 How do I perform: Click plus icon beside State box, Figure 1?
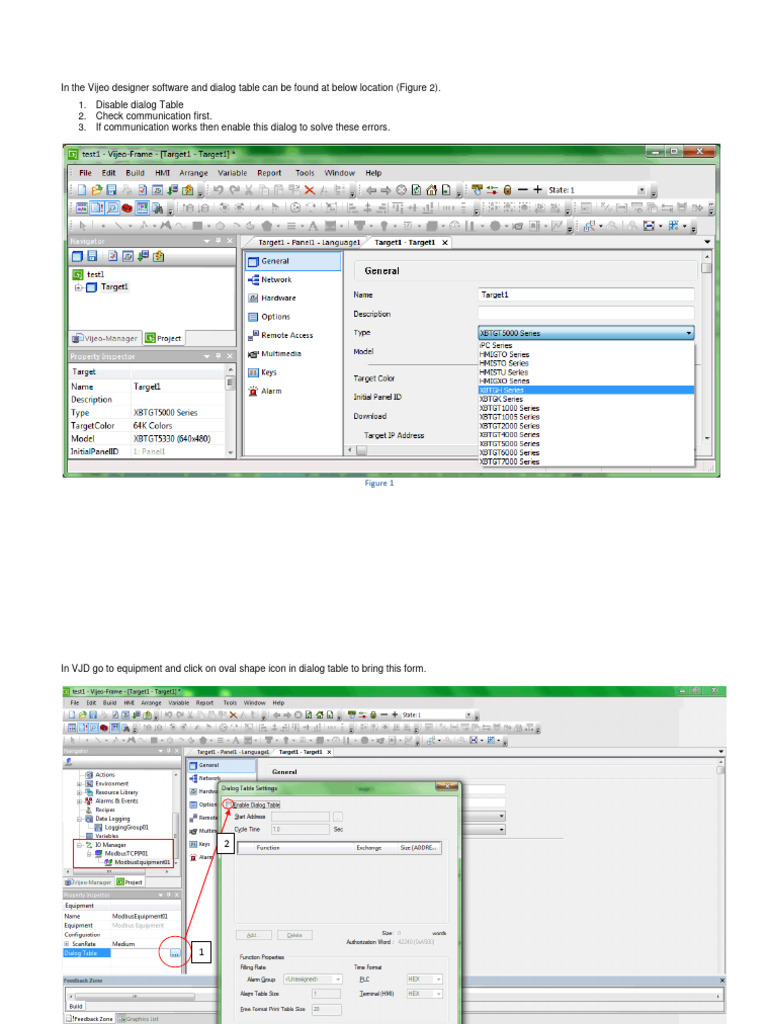[x=537, y=190]
